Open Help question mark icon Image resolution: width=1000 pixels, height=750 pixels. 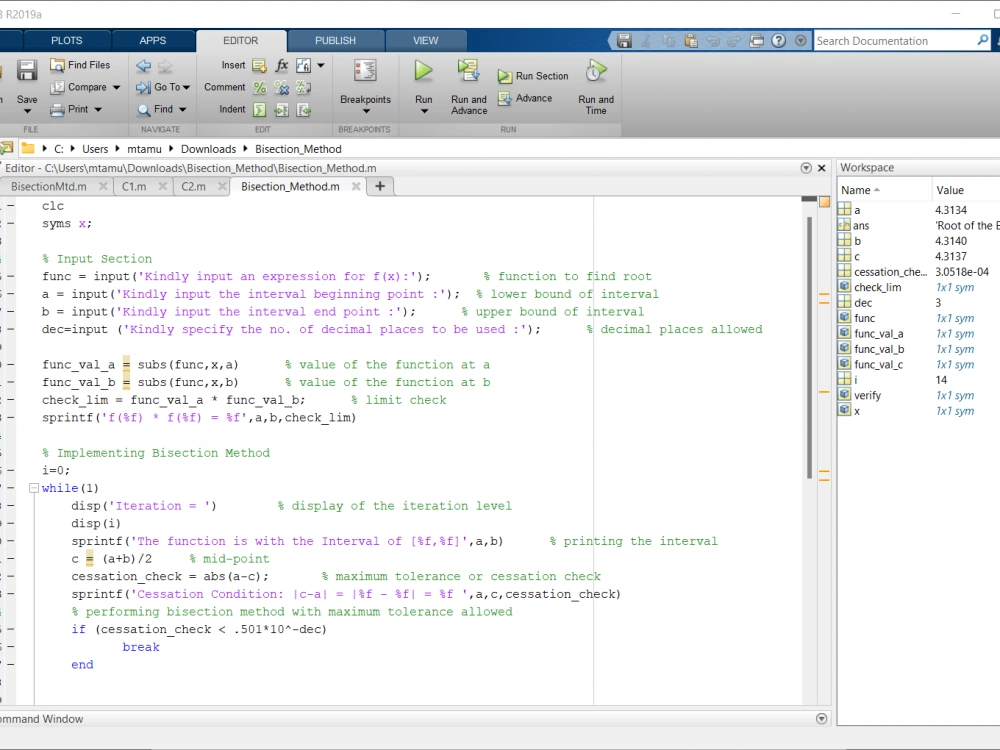pyautogui.click(x=779, y=41)
